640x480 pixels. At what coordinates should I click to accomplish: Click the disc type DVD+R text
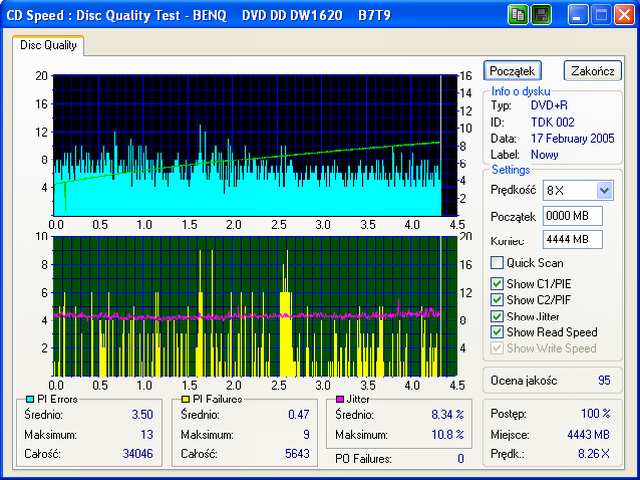pyautogui.click(x=549, y=105)
